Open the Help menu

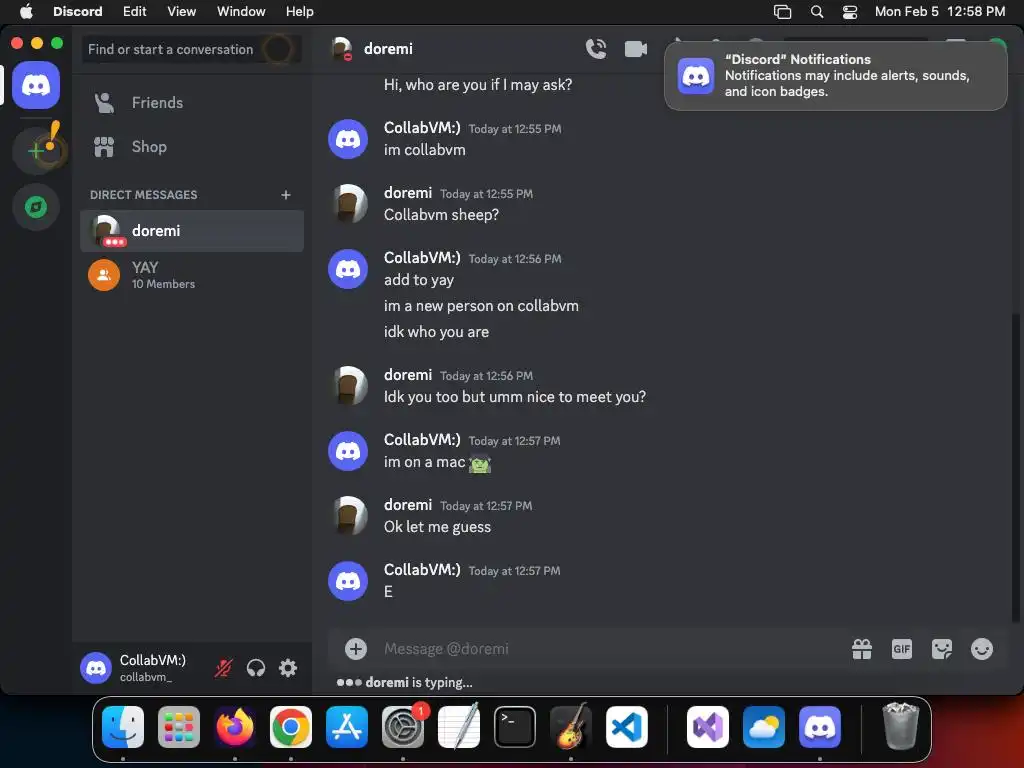pyautogui.click(x=300, y=11)
